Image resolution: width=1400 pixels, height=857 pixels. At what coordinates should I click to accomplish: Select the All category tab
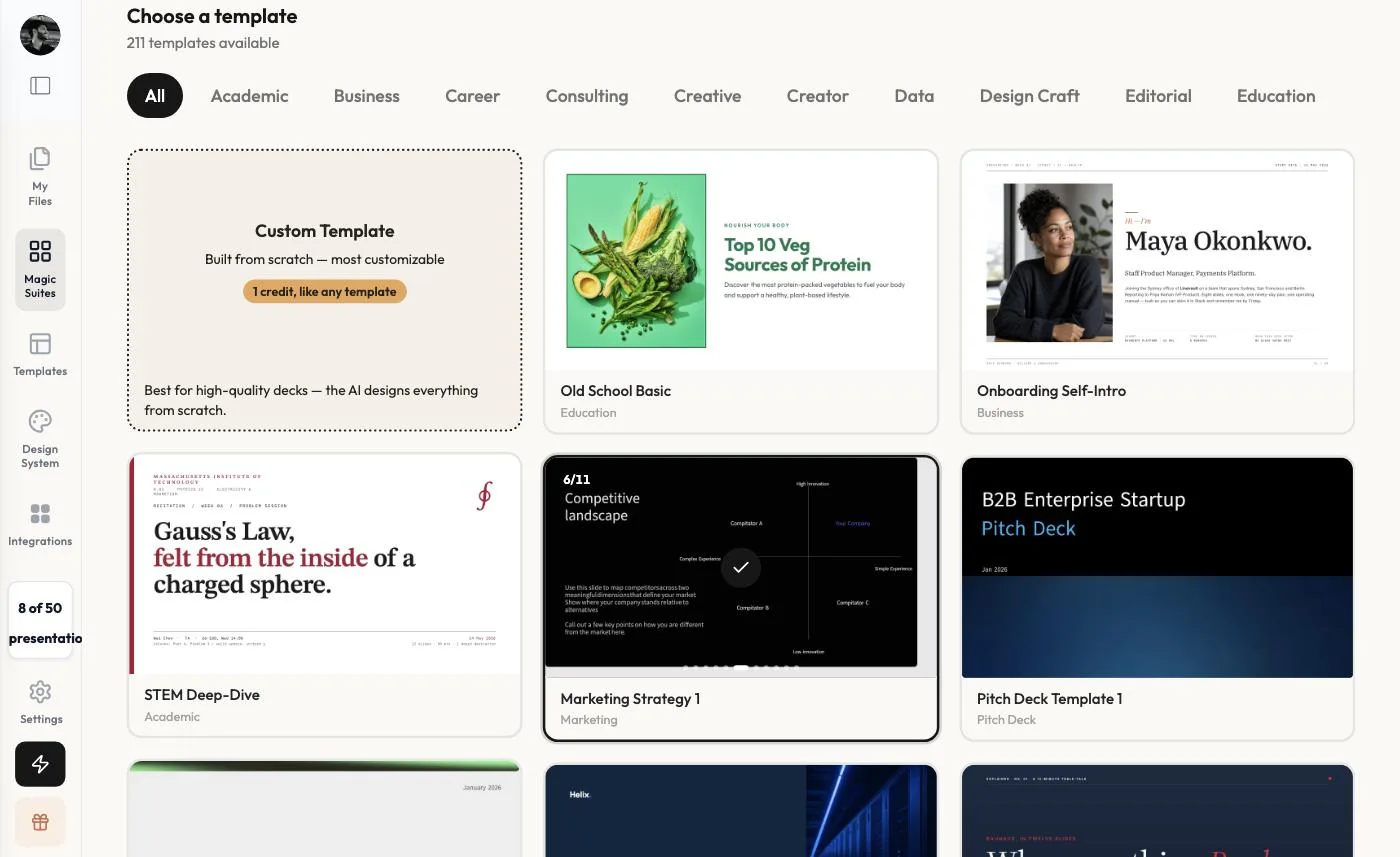155,96
